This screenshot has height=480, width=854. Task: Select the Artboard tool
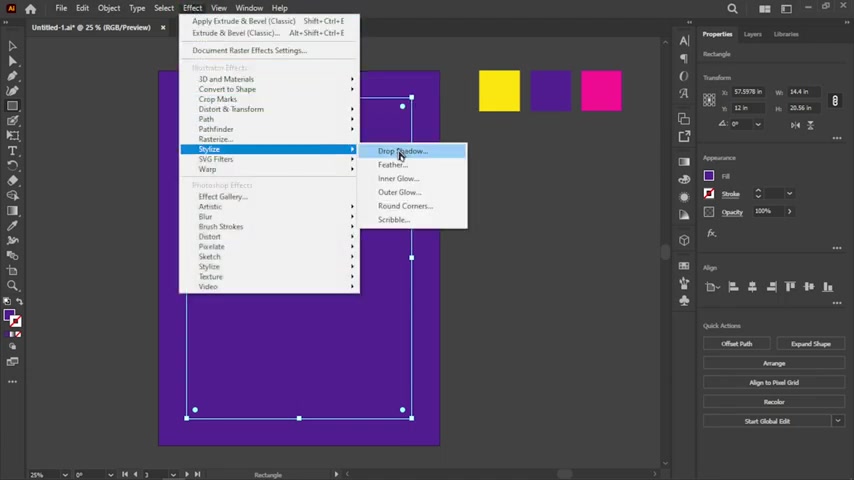[x=12, y=270]
